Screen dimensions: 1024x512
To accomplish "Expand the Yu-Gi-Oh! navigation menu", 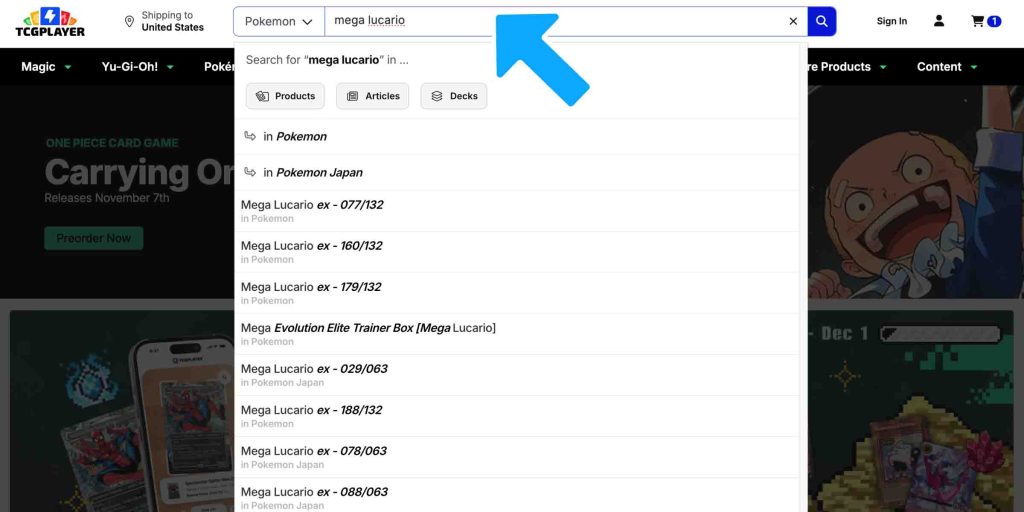I will (137, 67).
